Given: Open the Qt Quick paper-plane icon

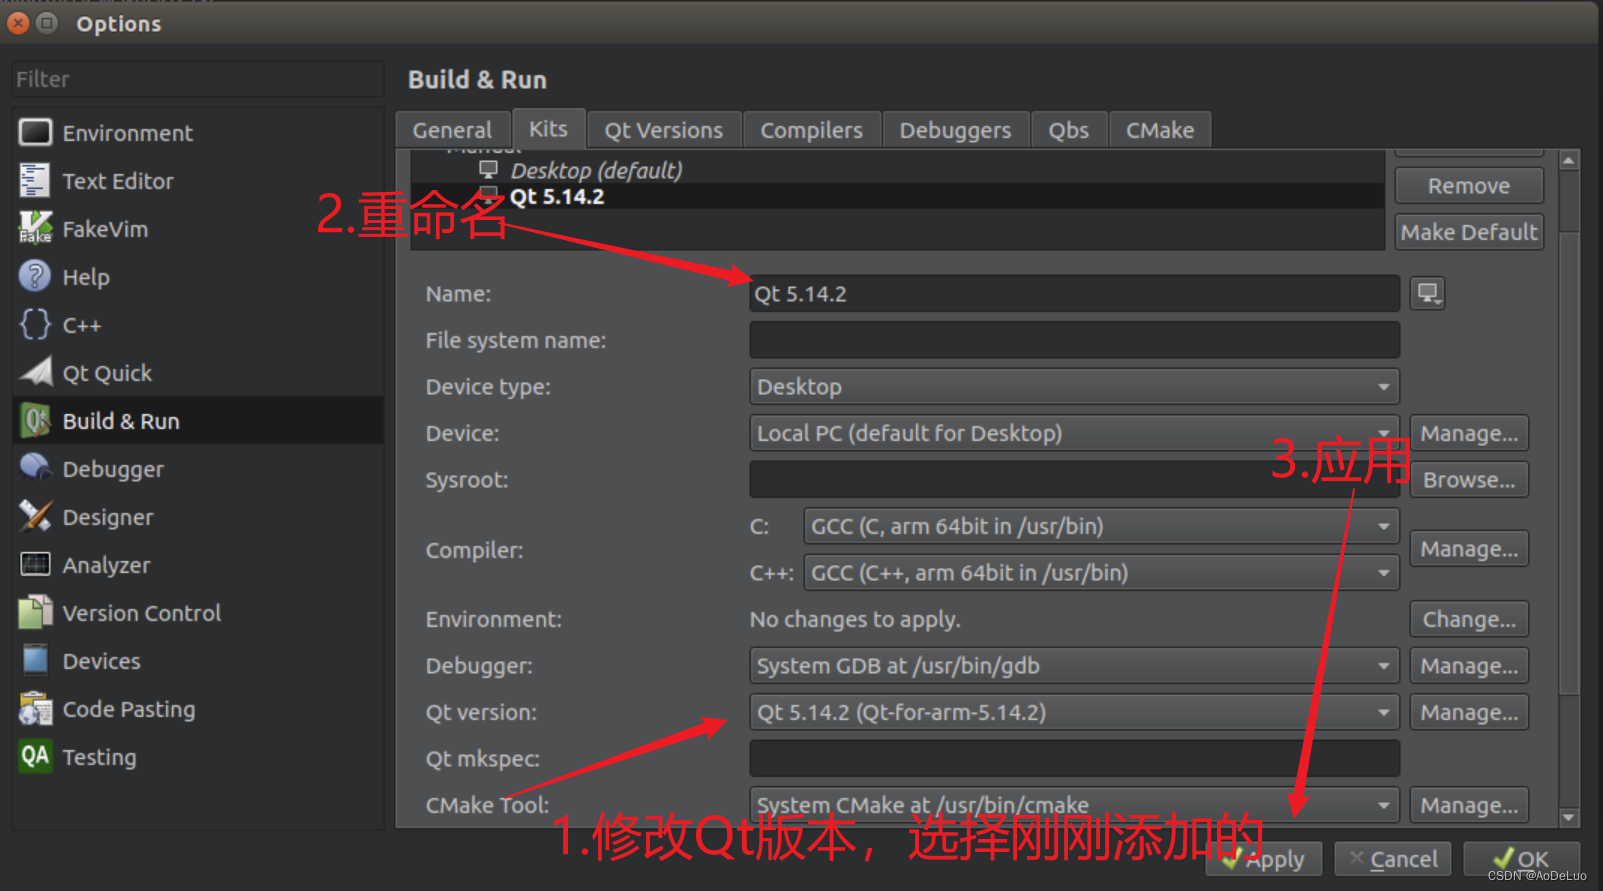Looking at the screenshot, I should tap(36, 372).
